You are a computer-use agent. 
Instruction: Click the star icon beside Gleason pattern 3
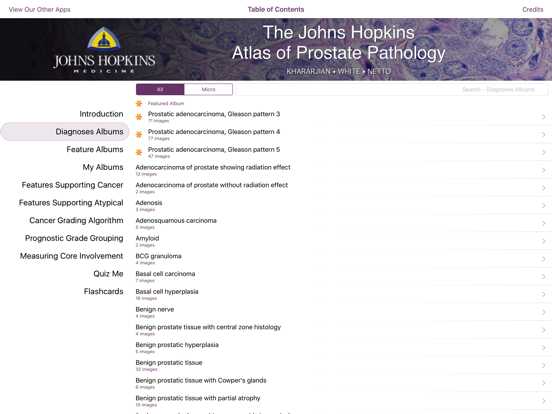click(139, 117)
